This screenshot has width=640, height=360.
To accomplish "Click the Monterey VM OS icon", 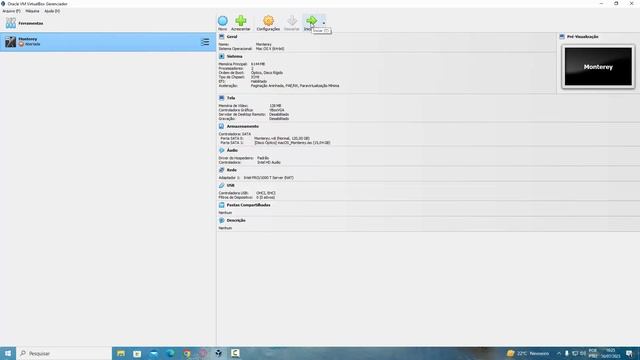I will [10, 42].
